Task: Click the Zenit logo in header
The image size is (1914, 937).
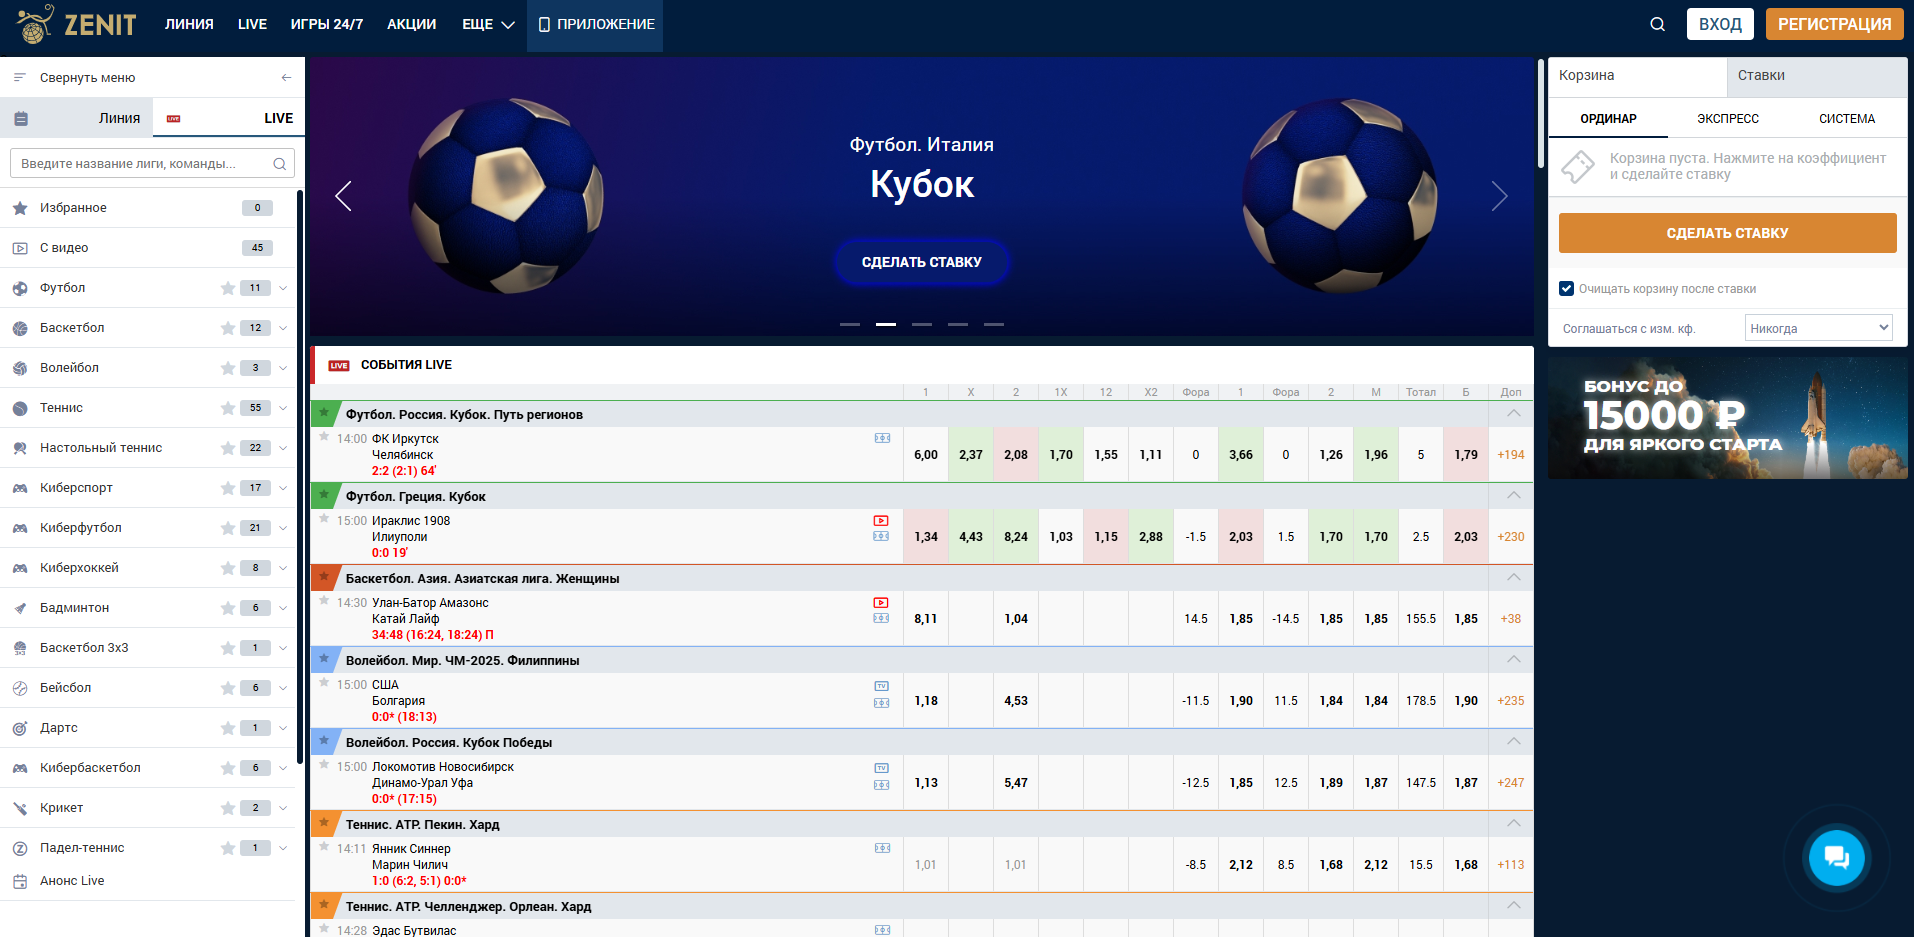Action: pos(77,24)
